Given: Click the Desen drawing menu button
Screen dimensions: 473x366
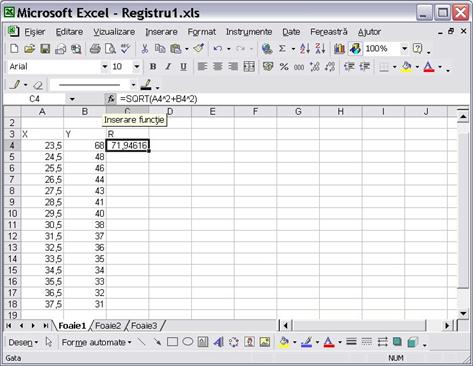Looking at the screenshot, I should pyautogui.click(x=23, y=342).
